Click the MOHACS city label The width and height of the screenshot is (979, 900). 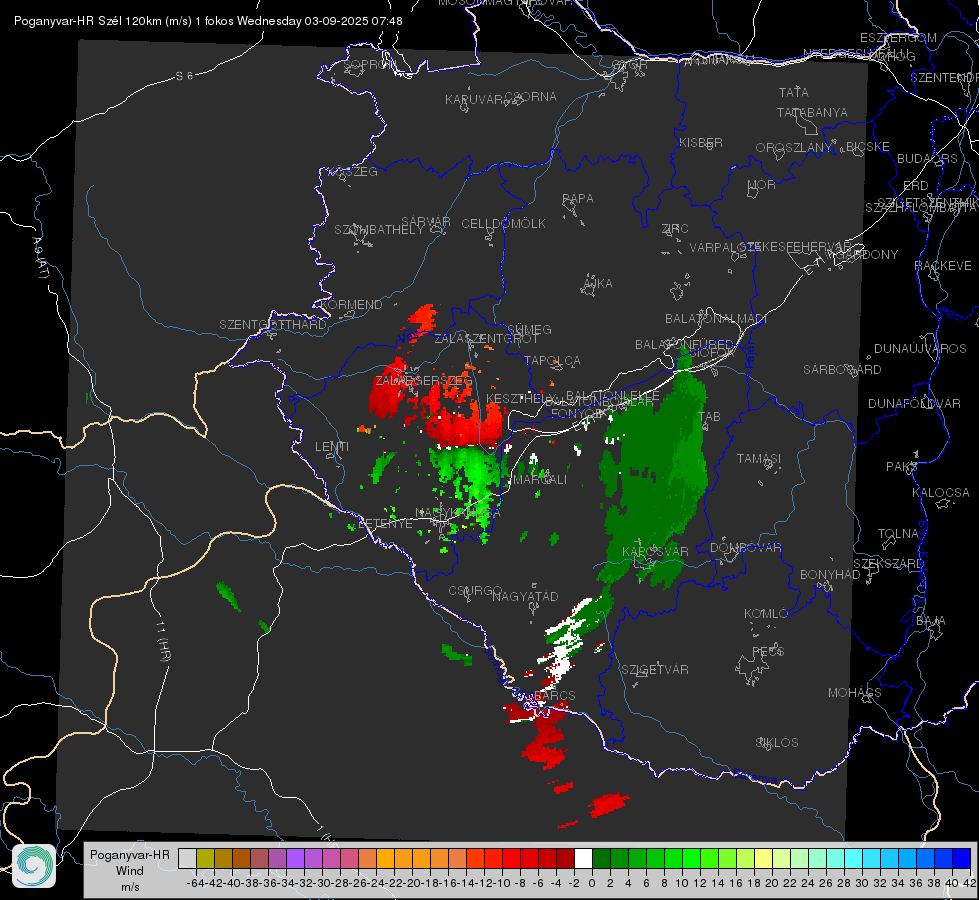[x=854, y=693]
